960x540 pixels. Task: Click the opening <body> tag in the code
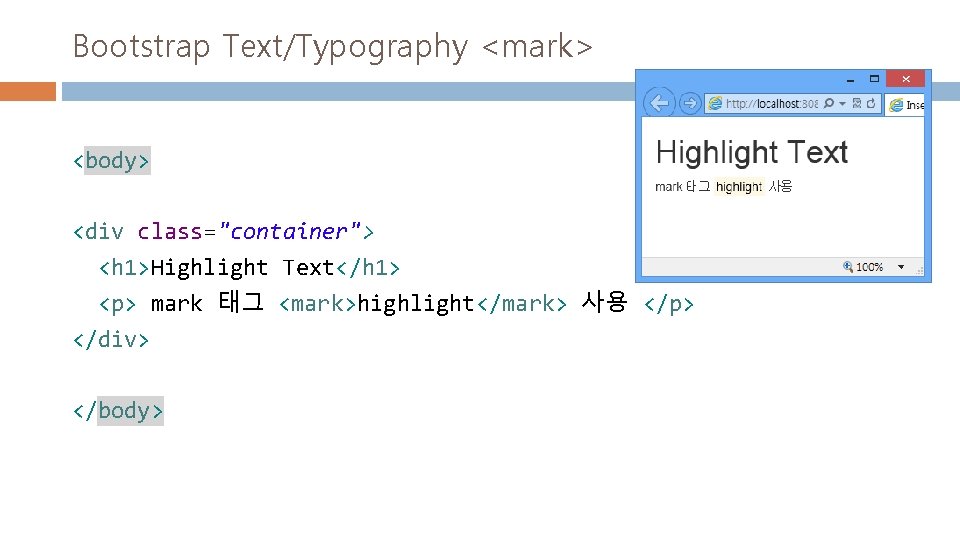[111, 160]
